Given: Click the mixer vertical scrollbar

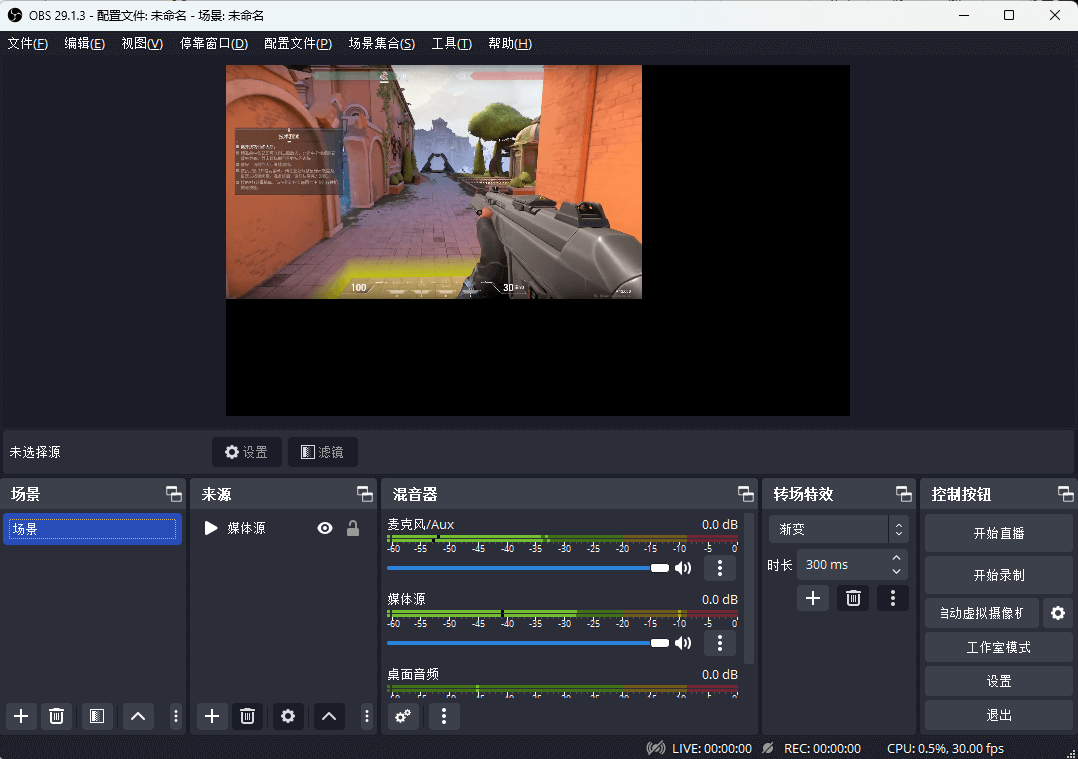Looking at the screenshot, I should point(749,588).
